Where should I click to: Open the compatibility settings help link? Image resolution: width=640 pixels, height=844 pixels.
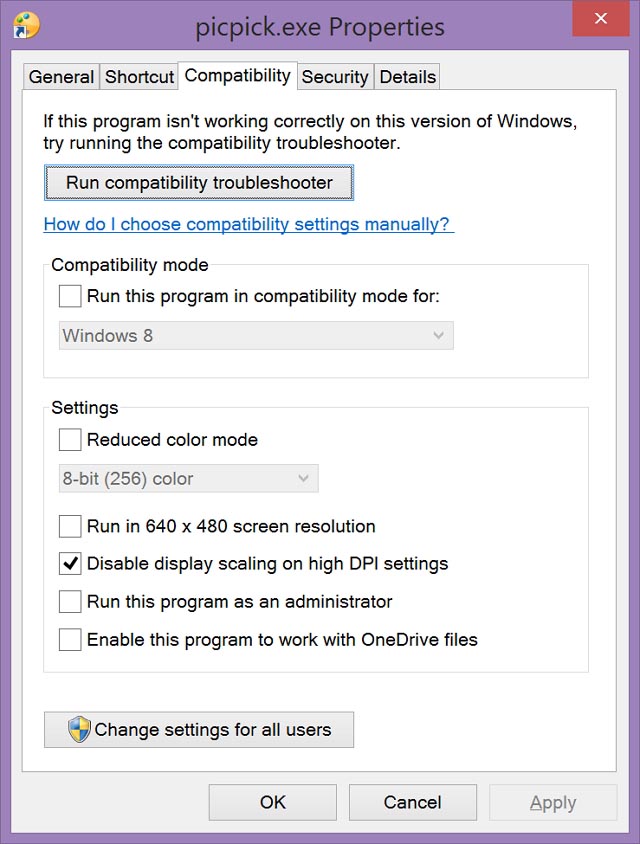pos(246,225)
